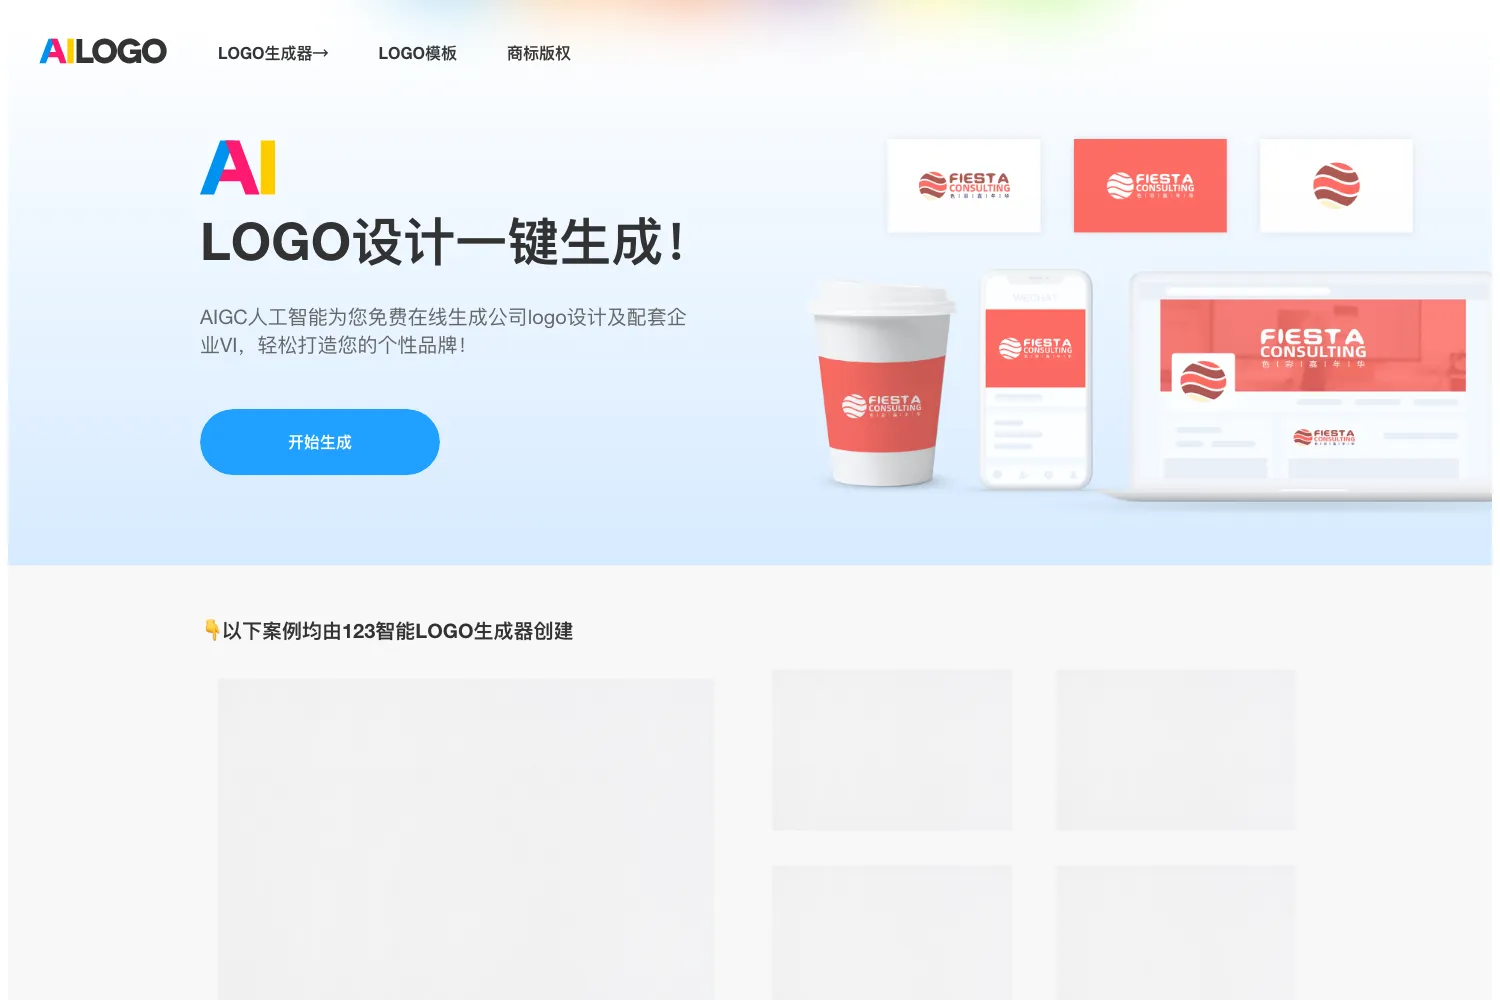Viewport: 1500px width, 1000px height.
Task: Click the AILOGO site logo
Action: tap(103, 51)
